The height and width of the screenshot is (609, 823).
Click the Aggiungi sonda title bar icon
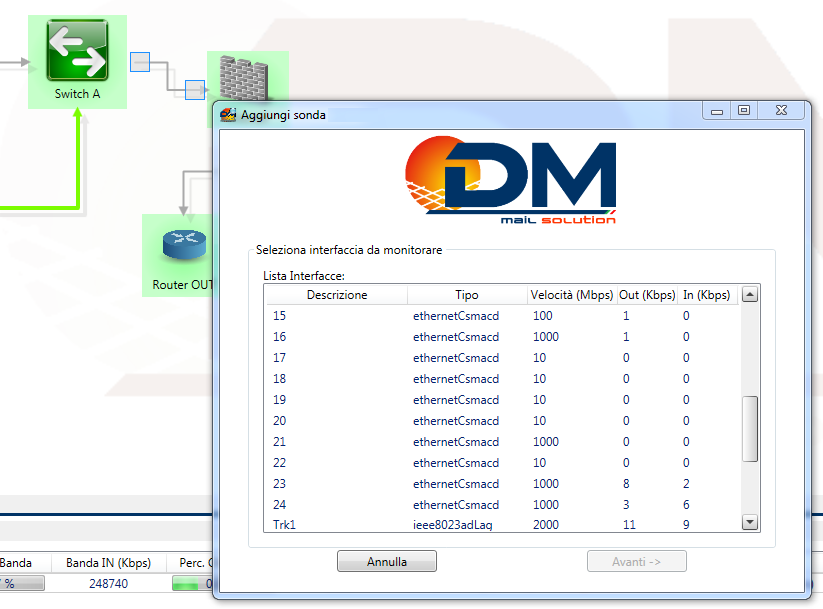[228, 114]
